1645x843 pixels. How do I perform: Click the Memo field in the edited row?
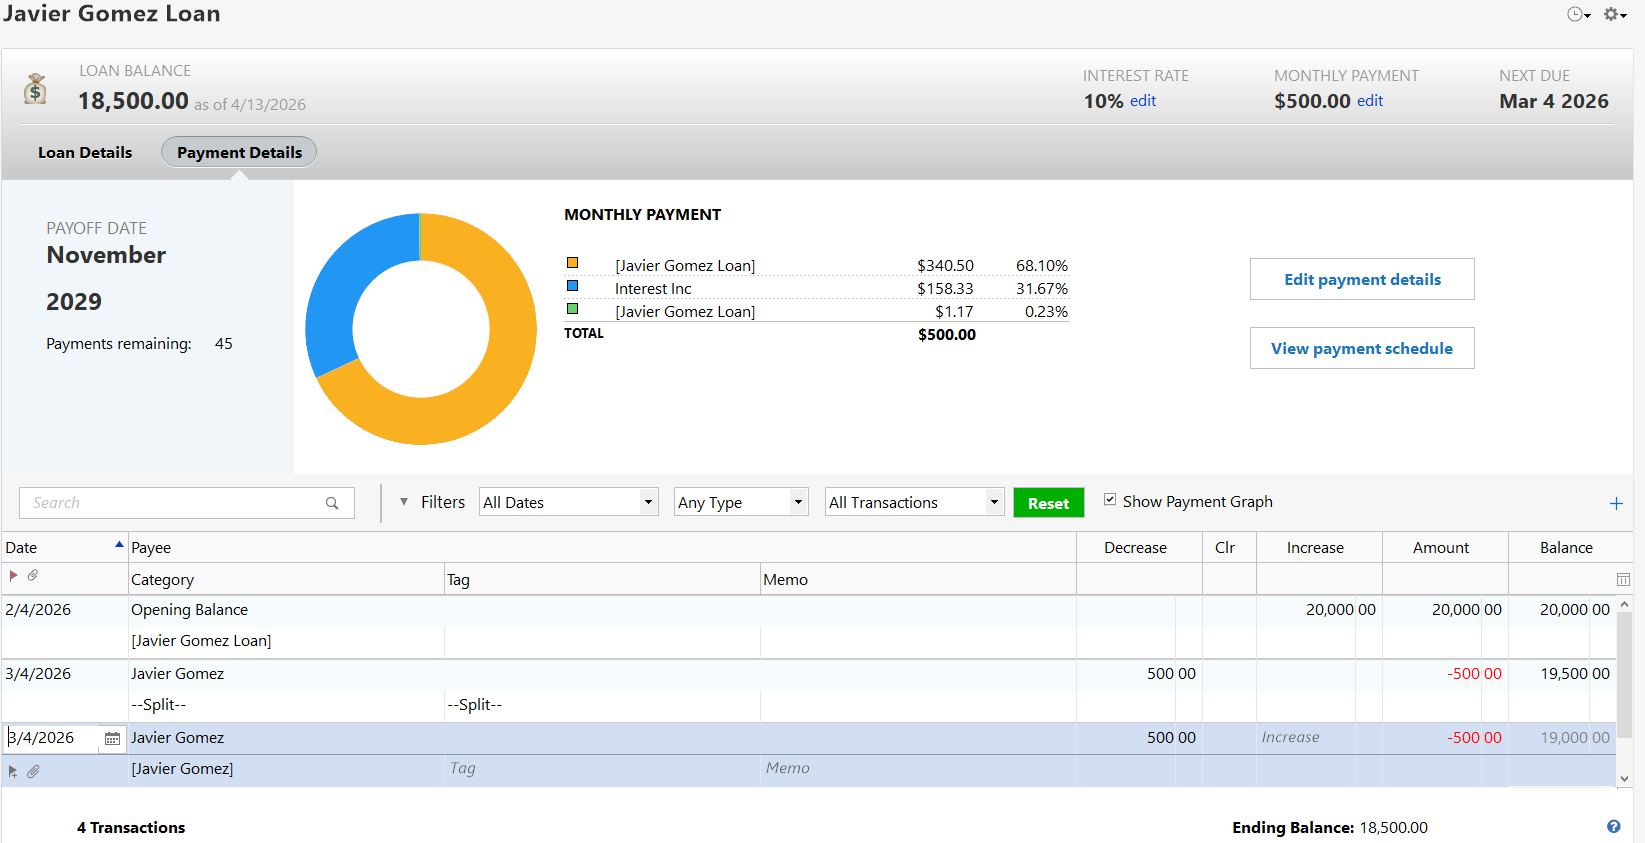click(918, 769)
